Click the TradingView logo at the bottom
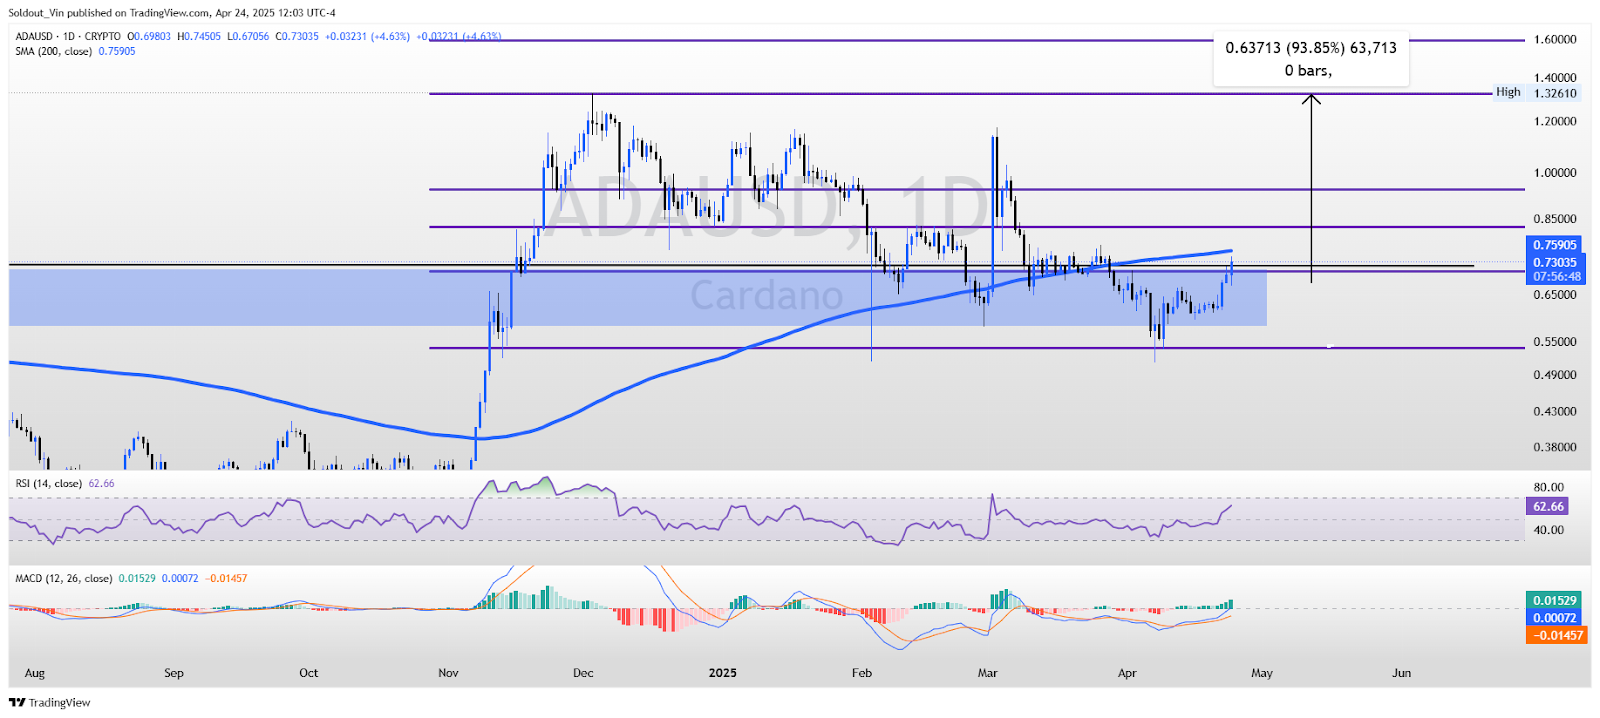The image size is (1600, 718). click(50, 702)
